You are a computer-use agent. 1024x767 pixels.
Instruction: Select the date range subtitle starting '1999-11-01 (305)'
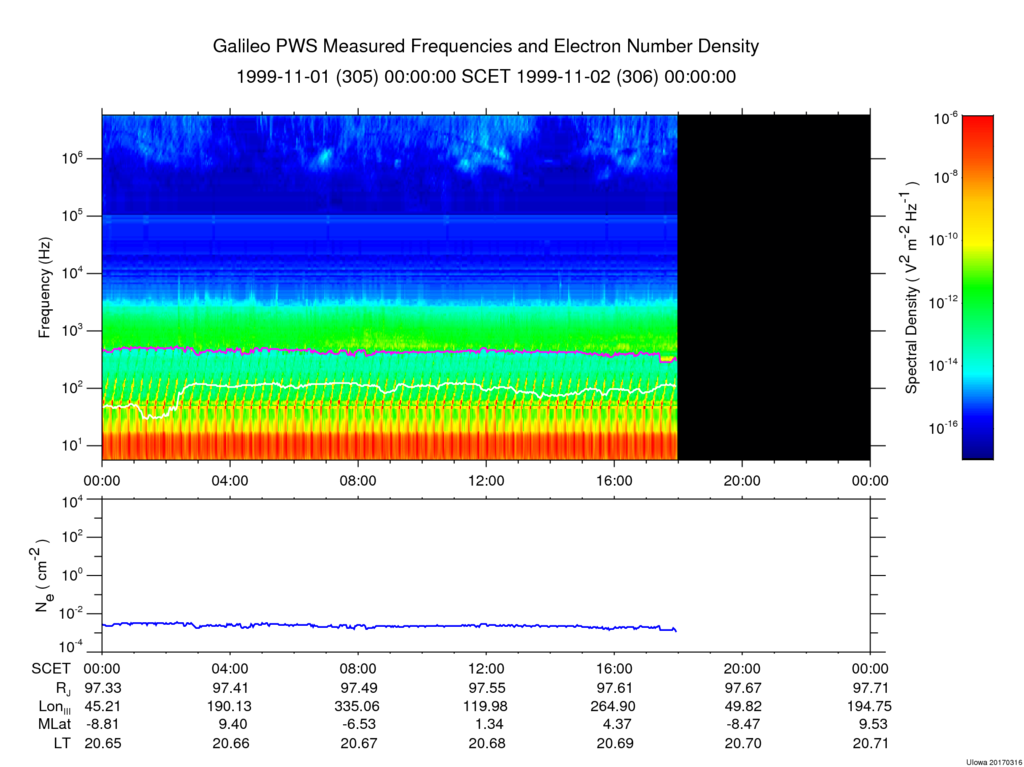click(x=486, y=77)
